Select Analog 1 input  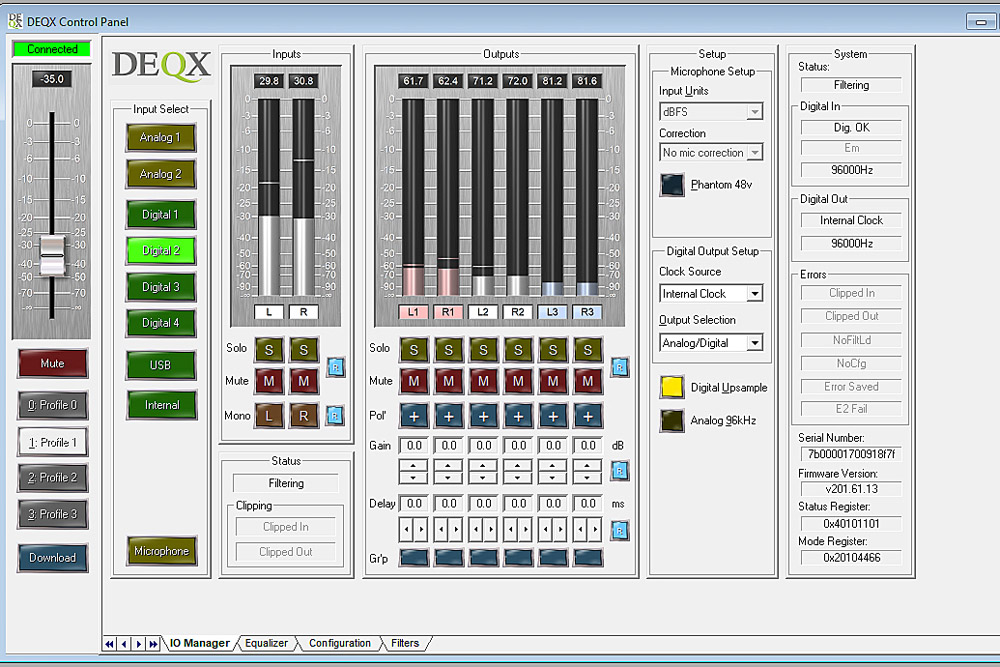coord(161,138)
